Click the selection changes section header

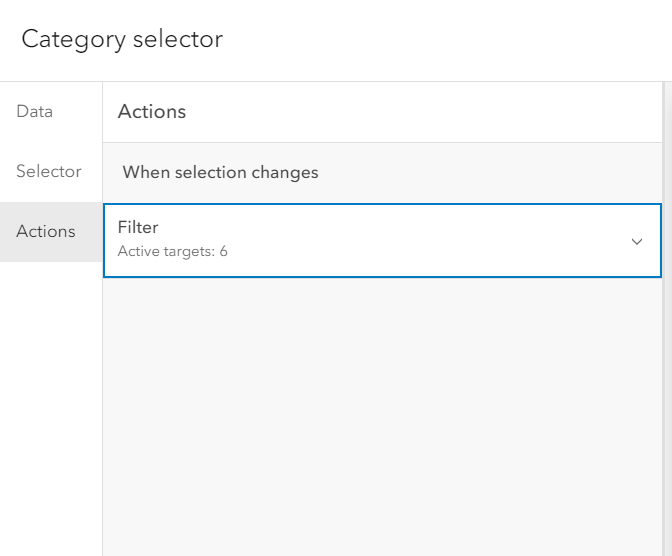pyautogui.click(x=382, y=173)
